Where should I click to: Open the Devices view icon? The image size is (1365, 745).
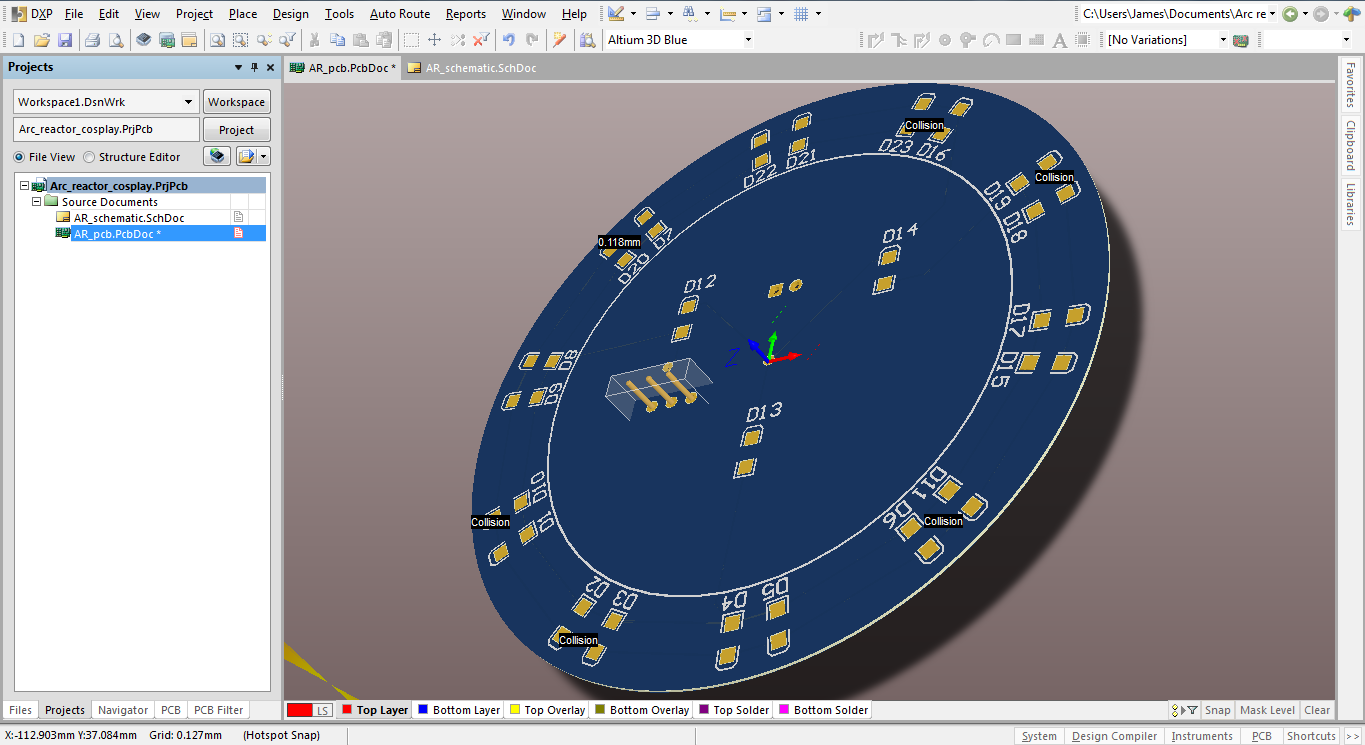(144, 40)
